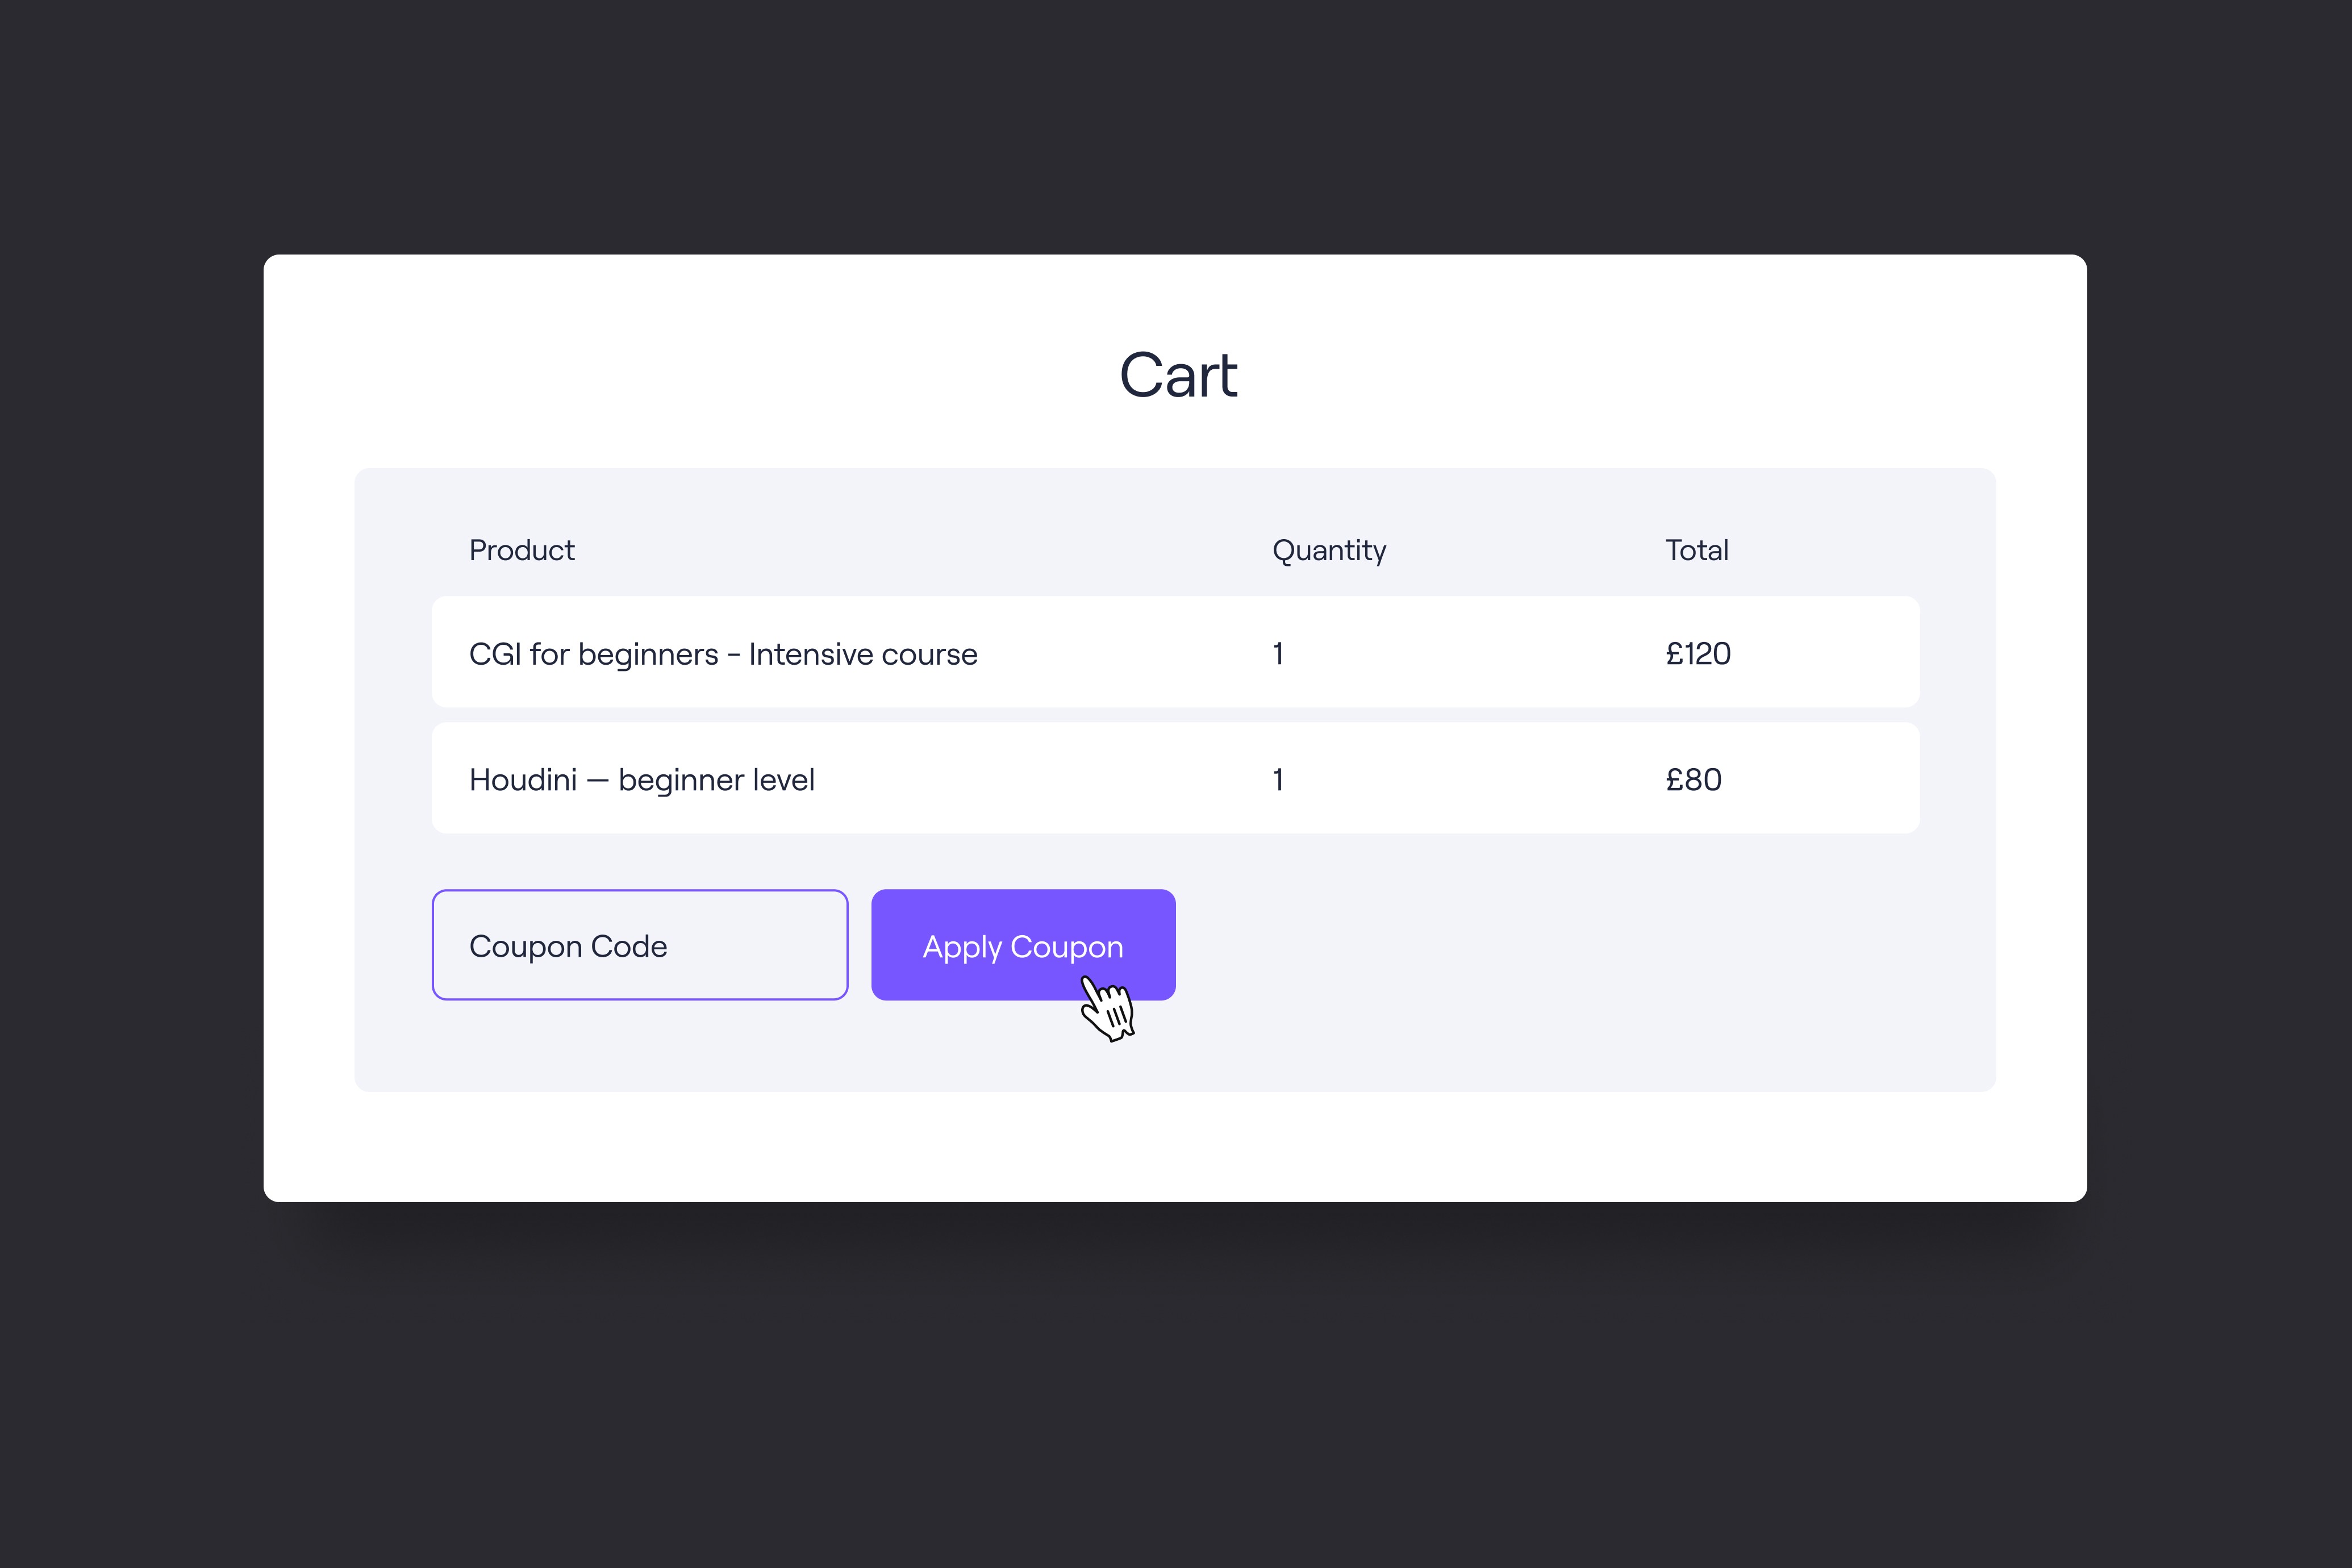Screen dimensions: 2352x1568
Task: Open the 'CGI for beginners' product text
Action: [593, 654]
